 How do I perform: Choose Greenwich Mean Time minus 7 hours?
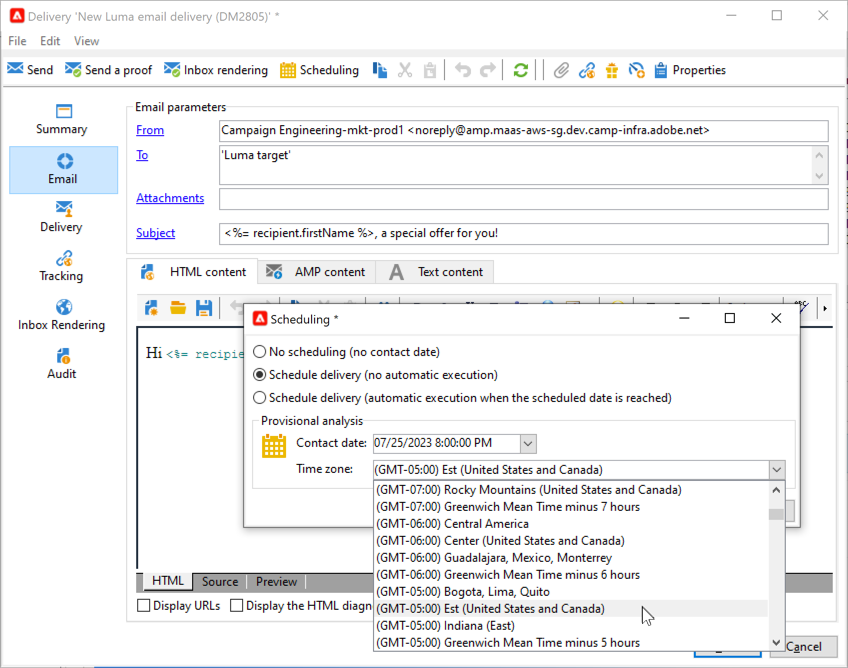(572, 507)
